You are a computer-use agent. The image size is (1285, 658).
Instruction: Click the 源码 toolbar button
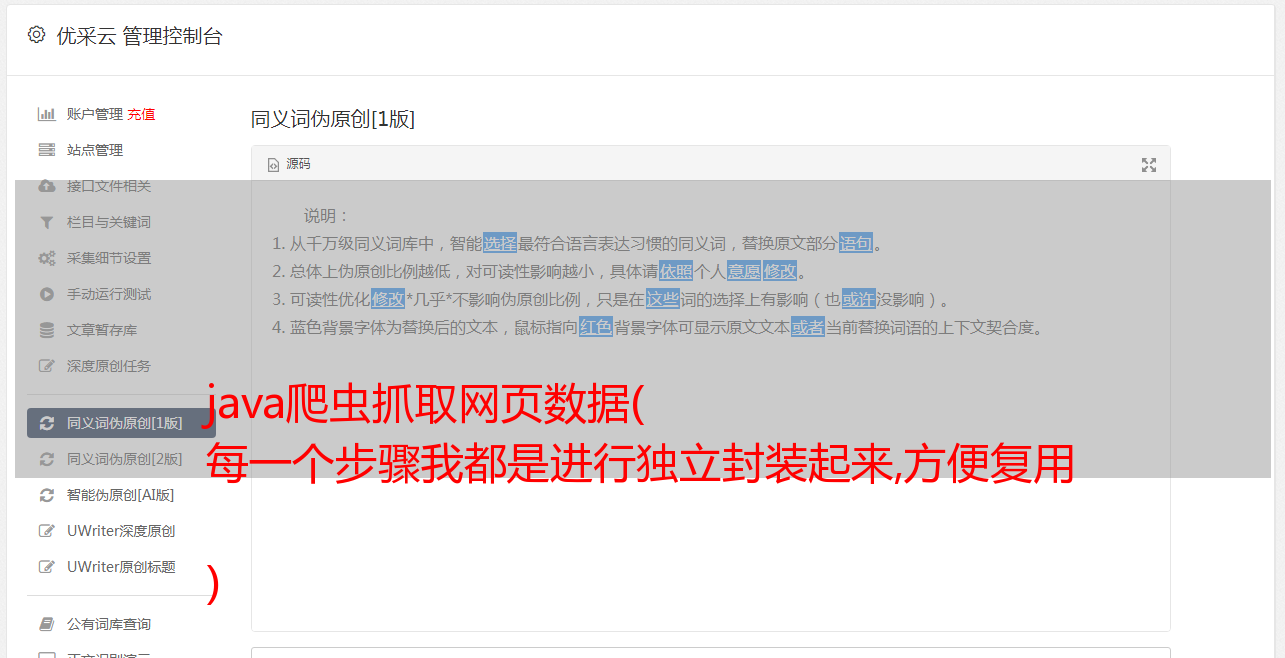[289, 164]
